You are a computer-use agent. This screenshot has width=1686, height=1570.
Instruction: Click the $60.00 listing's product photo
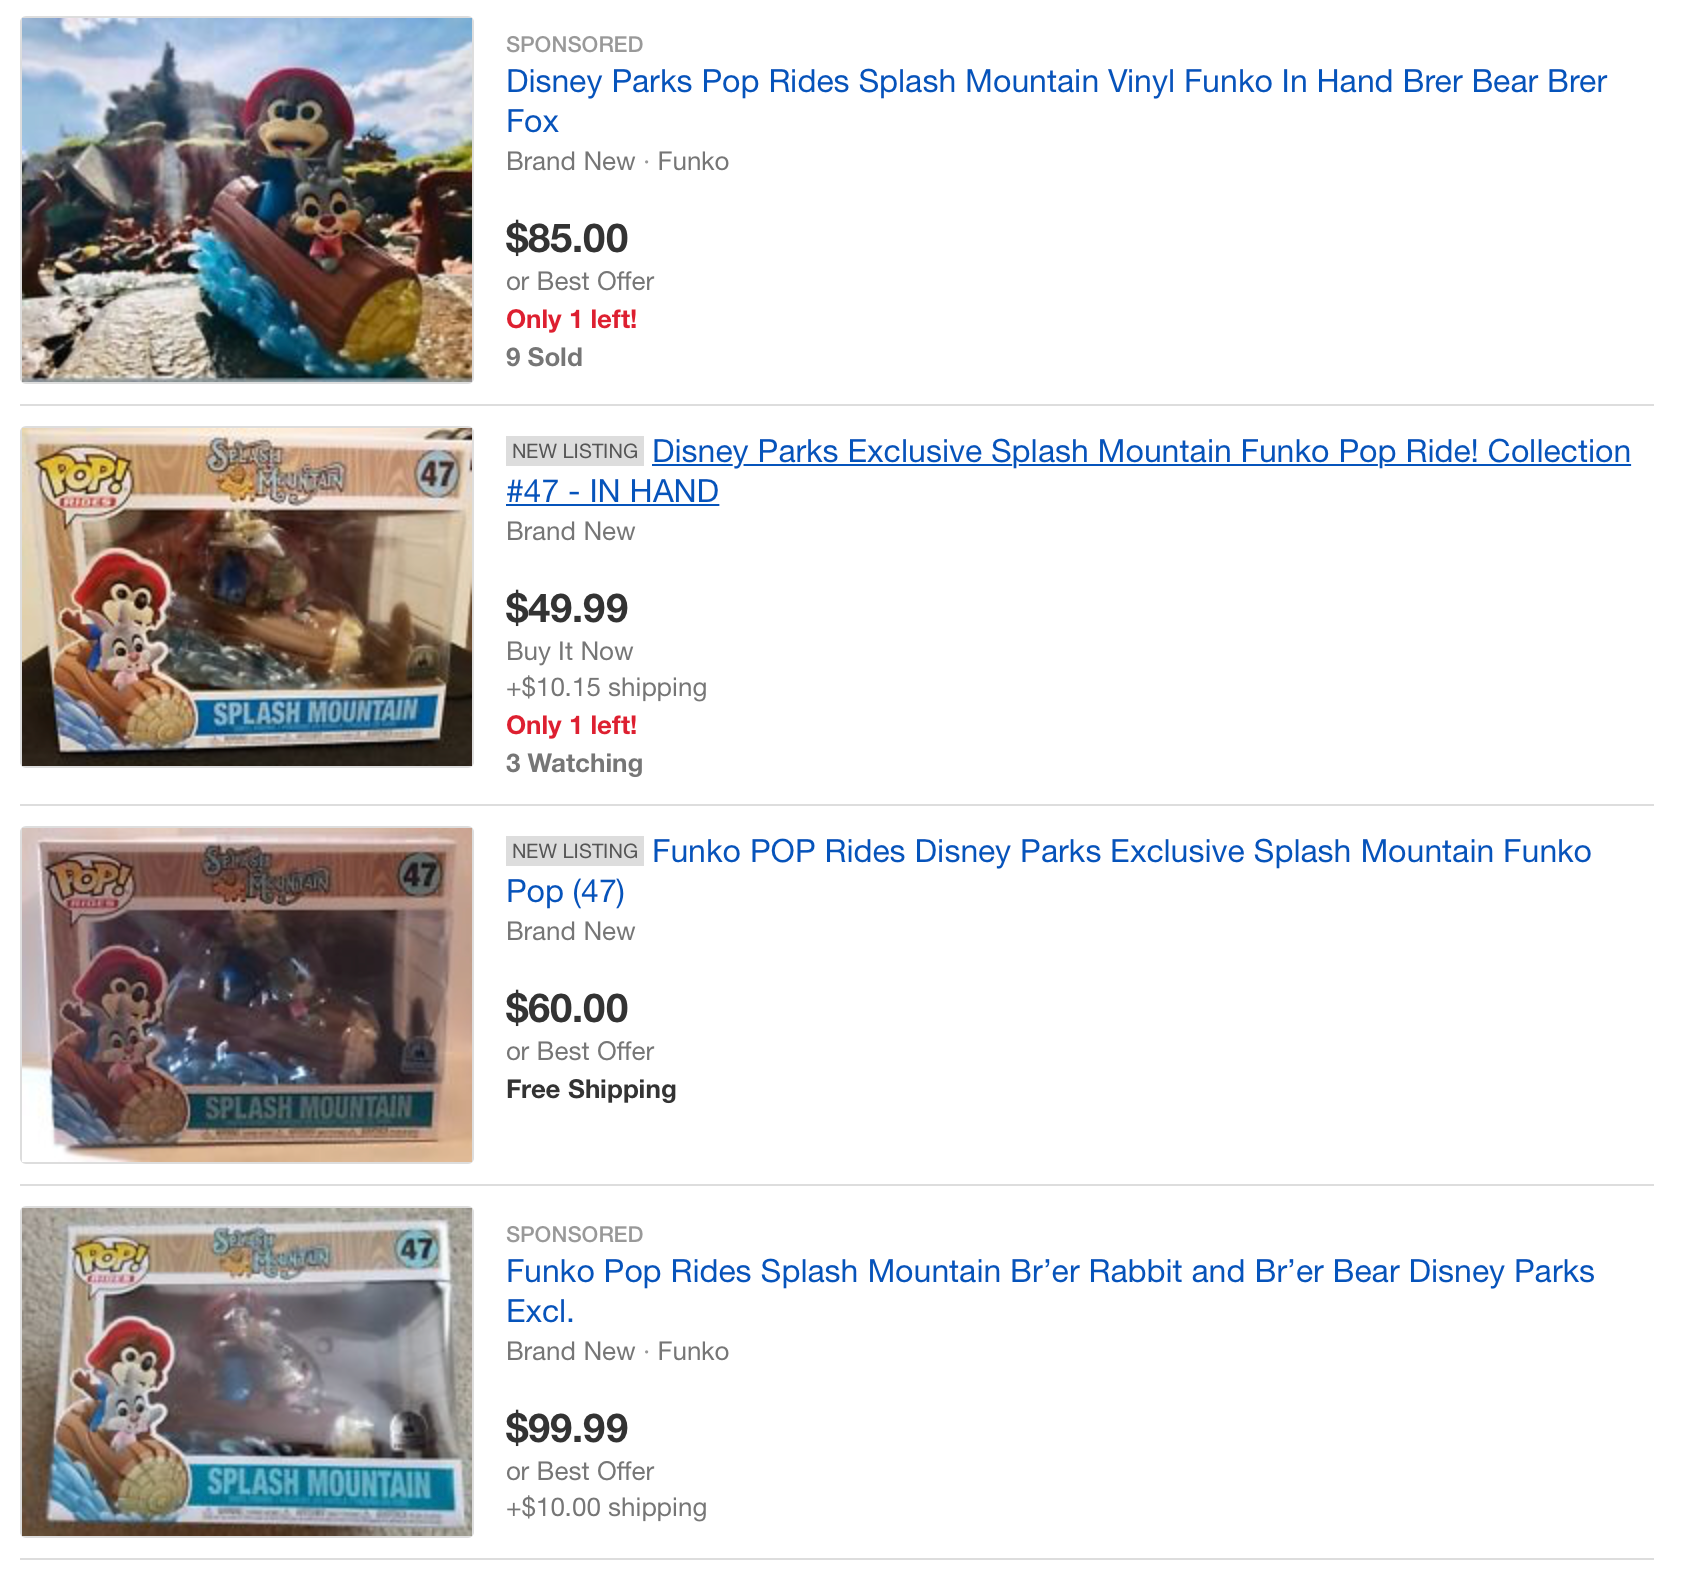(247, 994)
